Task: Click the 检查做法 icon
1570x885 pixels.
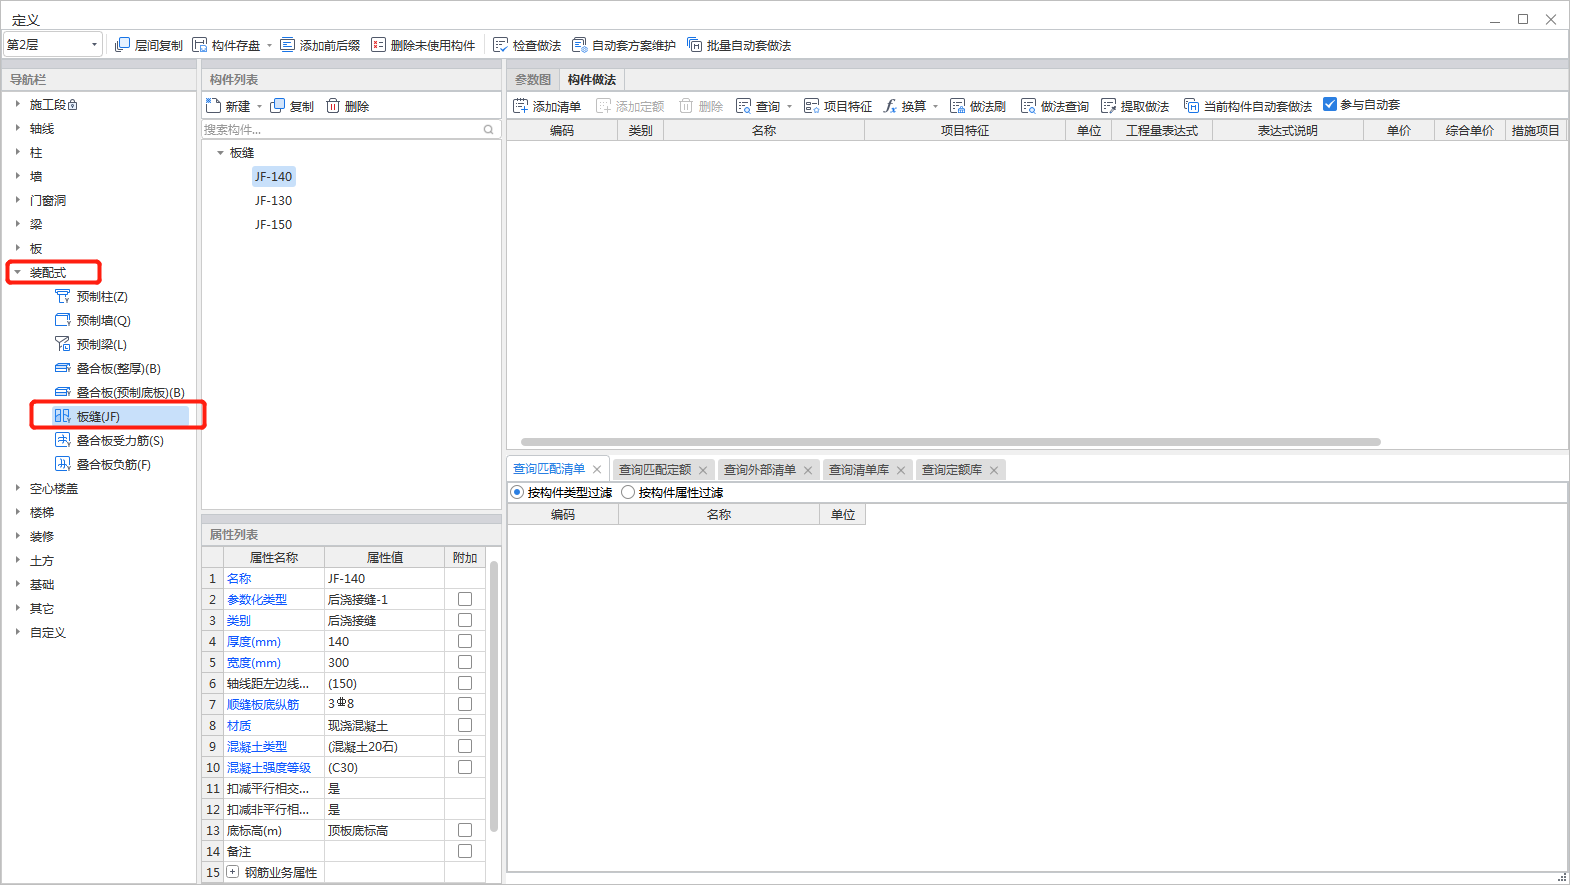Action: [500, 45]
